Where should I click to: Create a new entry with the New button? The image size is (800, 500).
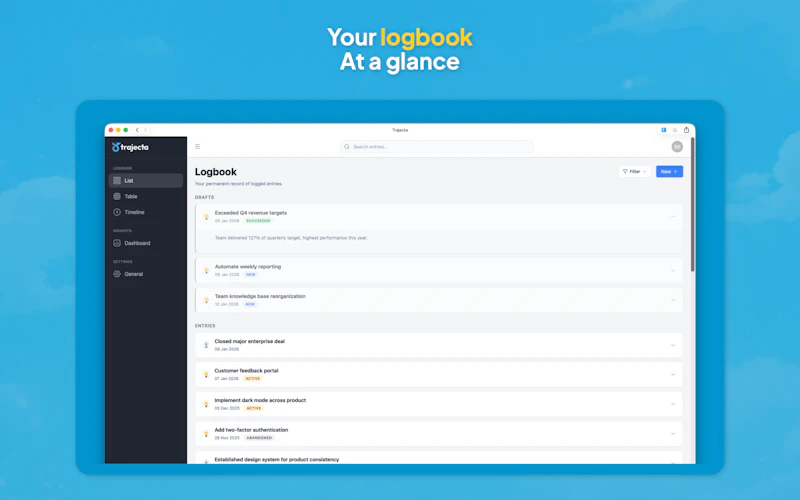pos(669,172)
